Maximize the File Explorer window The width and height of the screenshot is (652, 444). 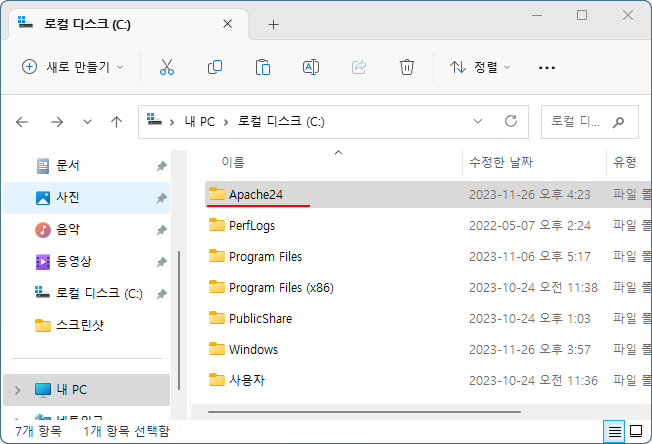[x=582, y=15]
